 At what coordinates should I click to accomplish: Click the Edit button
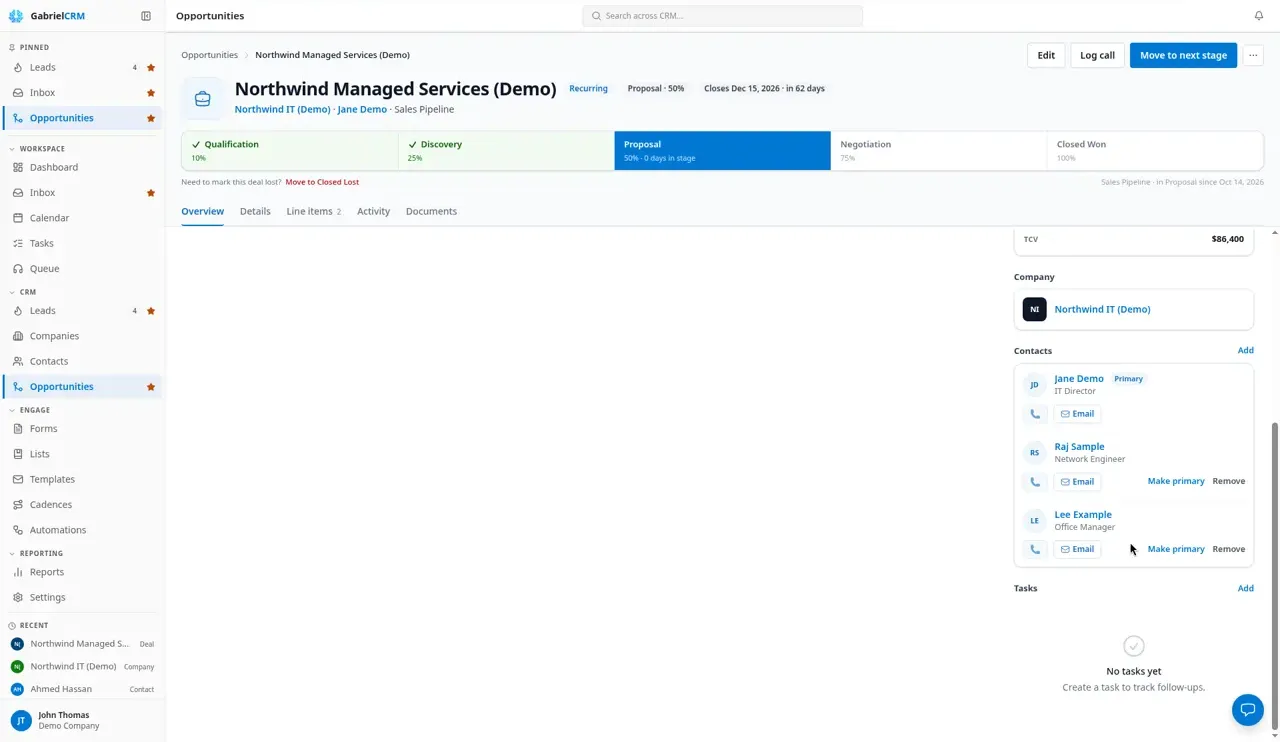click(x=1046, y=55)
